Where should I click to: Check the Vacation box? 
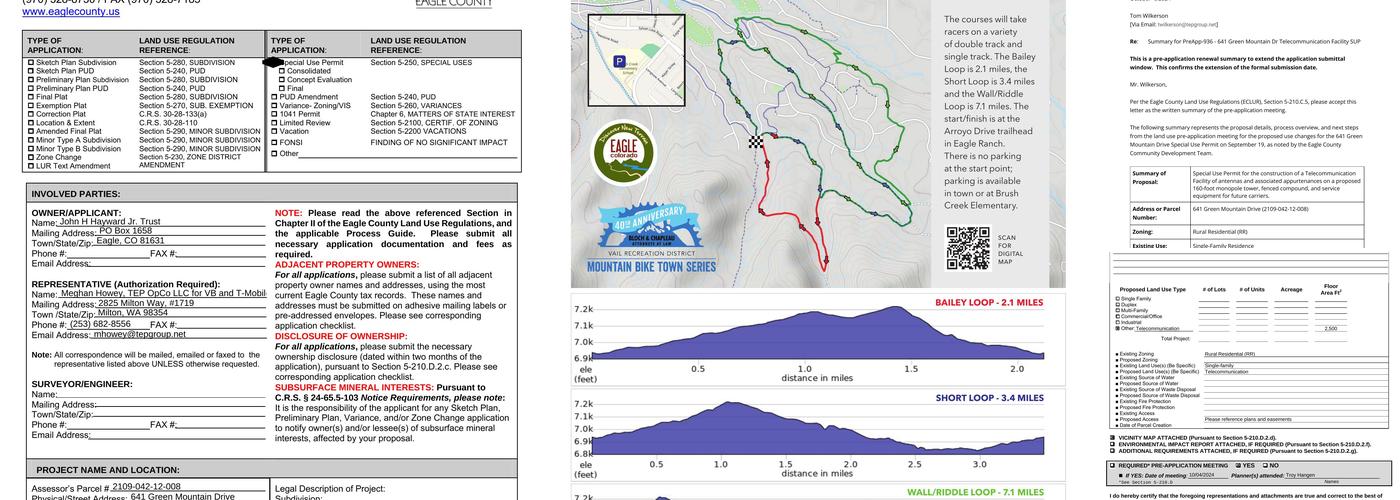coord(274,131)
